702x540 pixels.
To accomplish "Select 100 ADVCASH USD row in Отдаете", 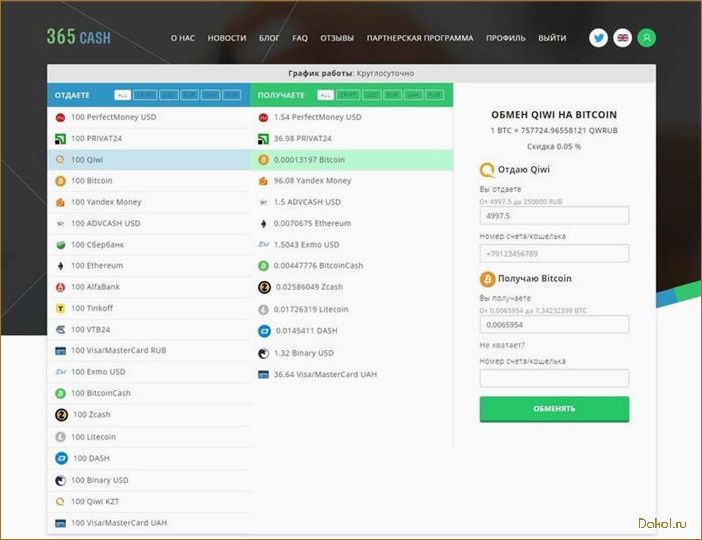I will pos(149,223).
